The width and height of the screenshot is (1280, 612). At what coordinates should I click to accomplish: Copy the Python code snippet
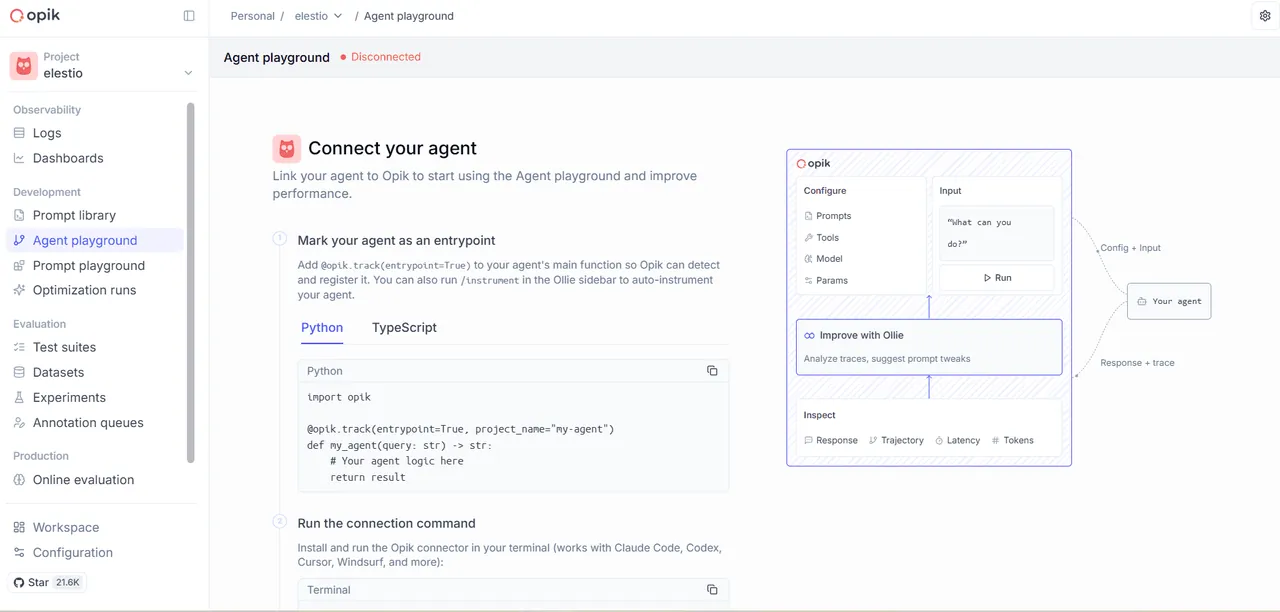(x=712, y=371)
